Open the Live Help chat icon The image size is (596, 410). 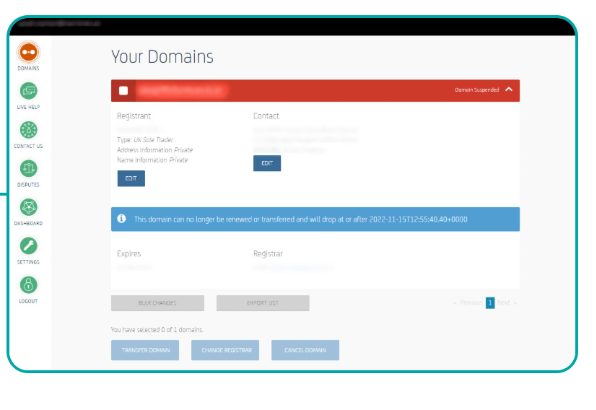[29, 91]
